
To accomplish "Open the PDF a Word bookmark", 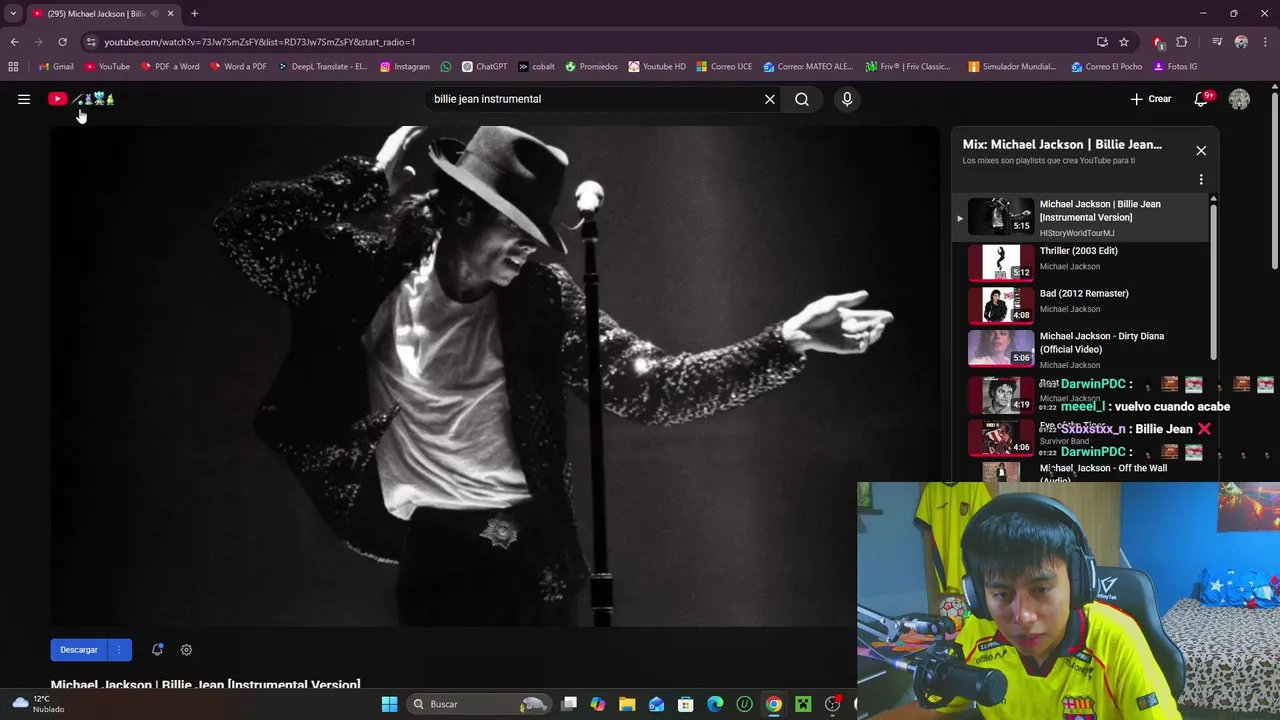I will click(x=170, y=67).
